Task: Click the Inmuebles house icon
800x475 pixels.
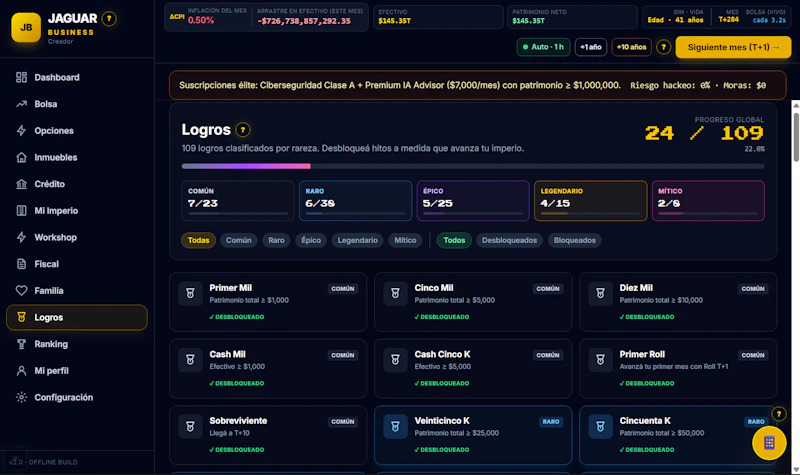Action: (x=21, y=157)
